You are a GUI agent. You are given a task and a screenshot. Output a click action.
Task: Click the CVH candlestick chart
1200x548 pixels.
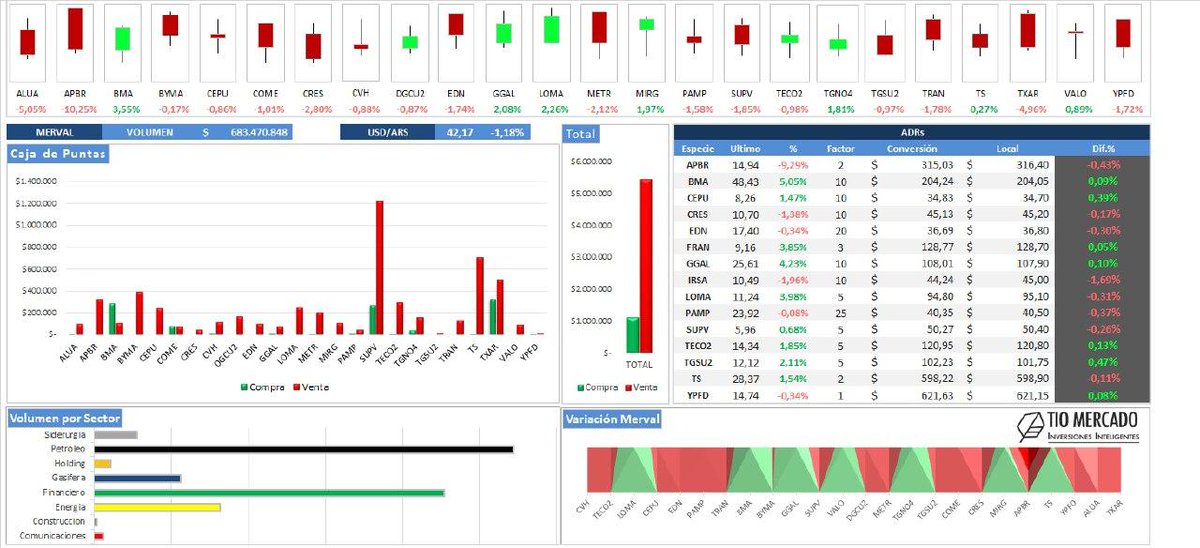coord(361,43)
